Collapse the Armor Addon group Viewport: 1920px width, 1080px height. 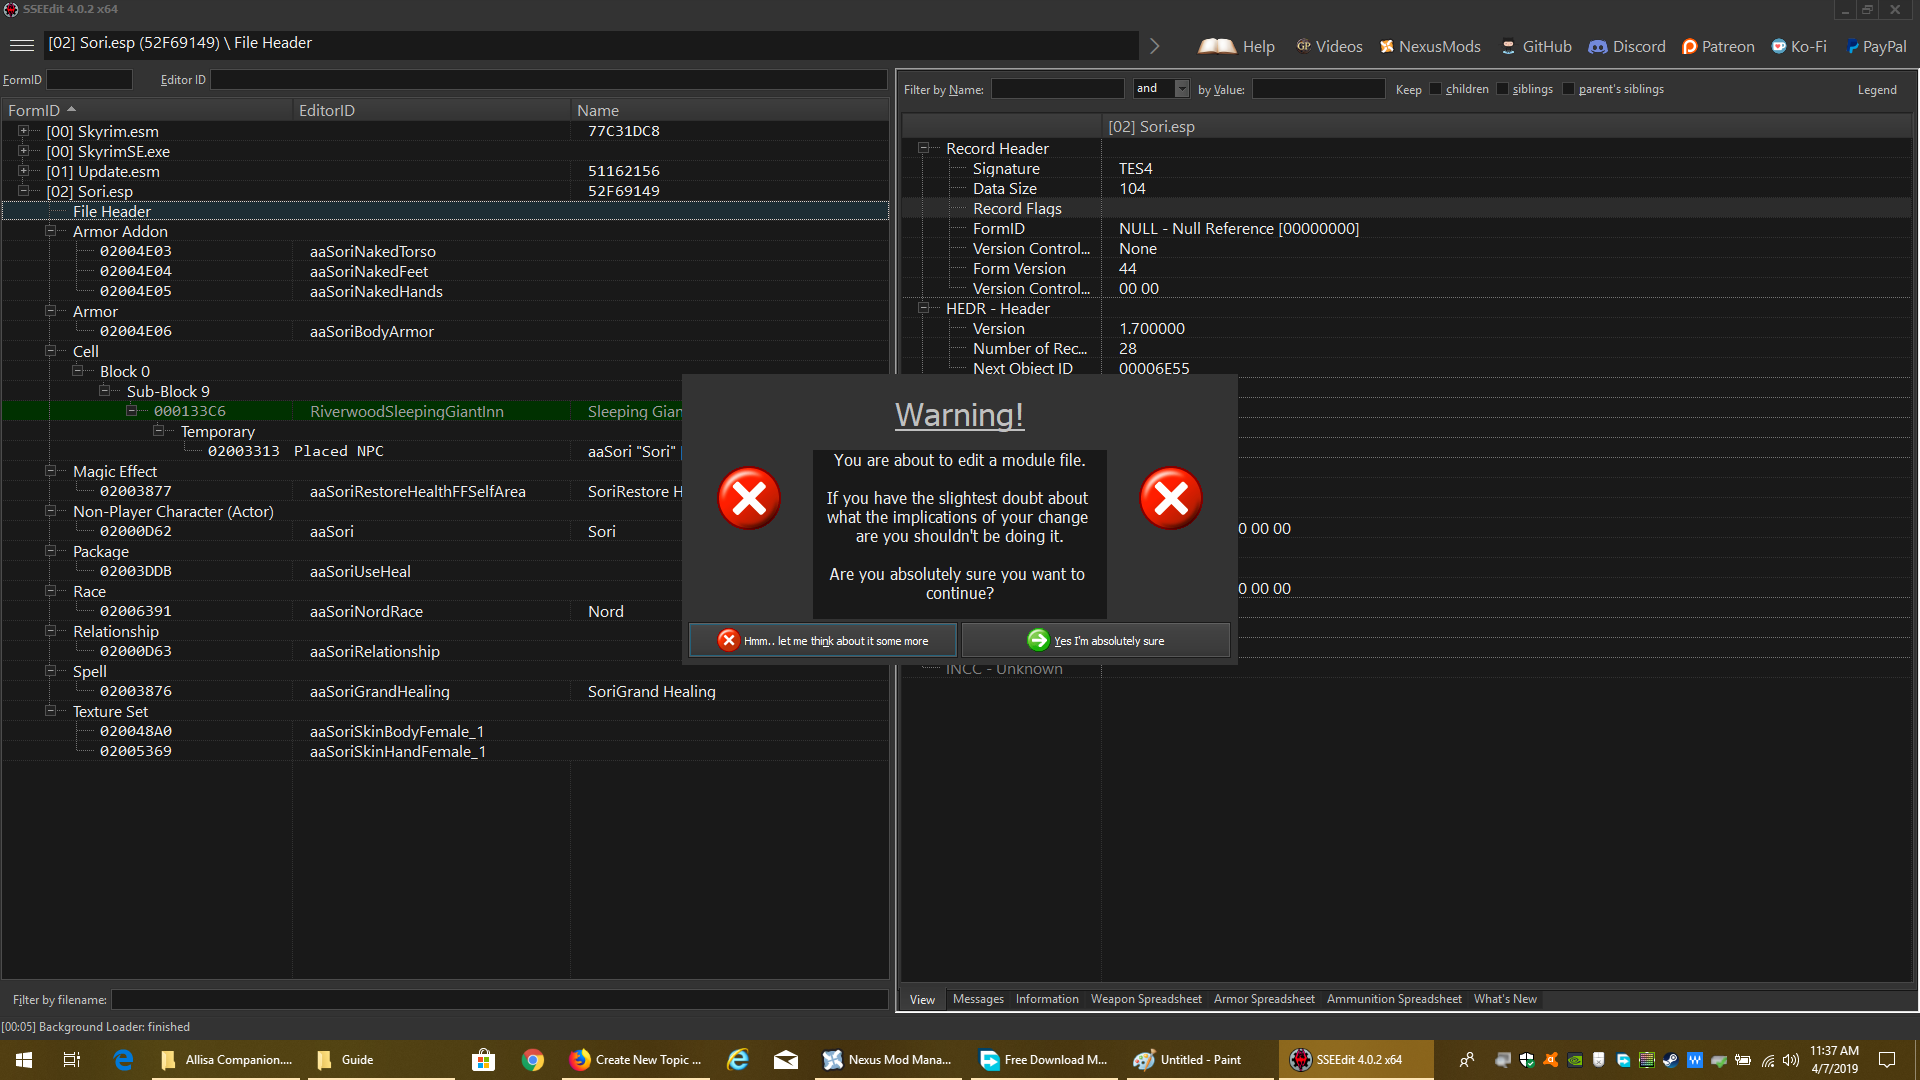pos(50,231)
